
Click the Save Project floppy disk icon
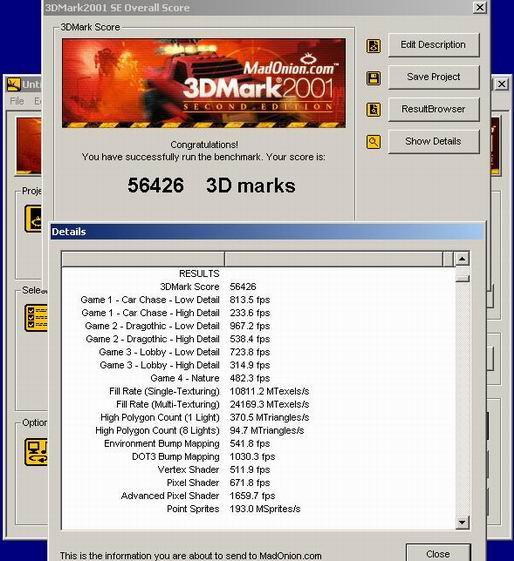pyautogui.click(x=373, y=78)
